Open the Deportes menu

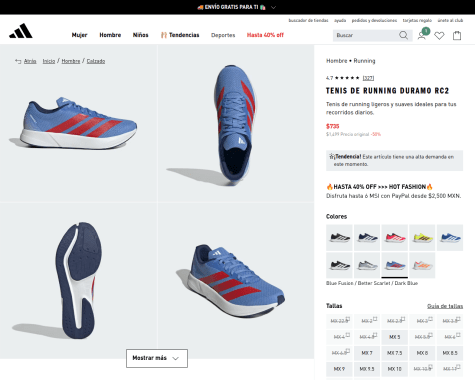[x=223, y=35]
